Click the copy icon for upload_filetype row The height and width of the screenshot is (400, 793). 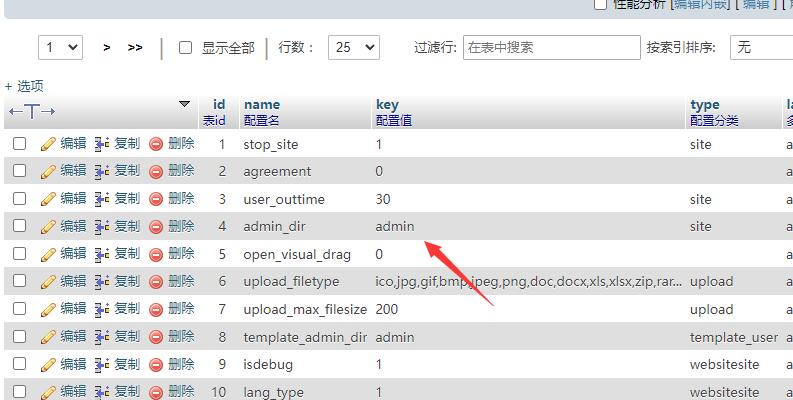[x=101, y=282]
